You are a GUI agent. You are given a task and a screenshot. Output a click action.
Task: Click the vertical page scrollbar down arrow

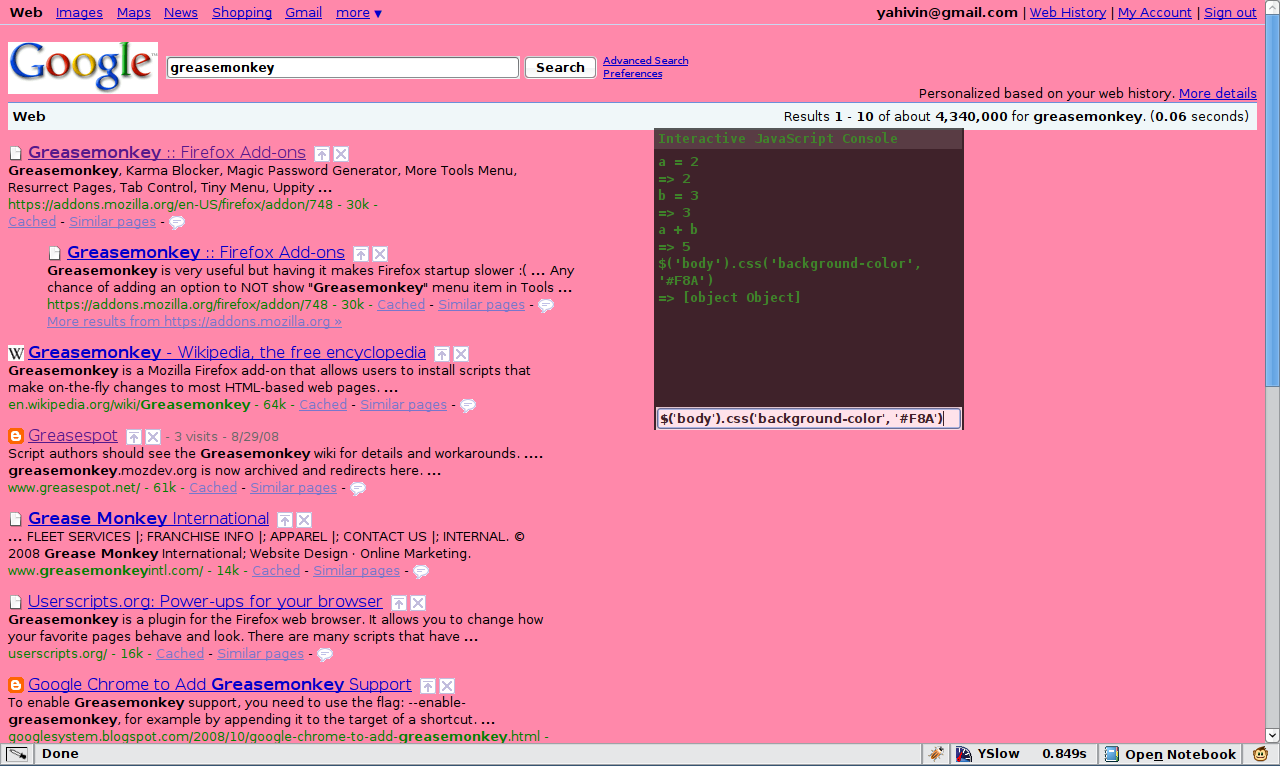[x=1272, y=735]
